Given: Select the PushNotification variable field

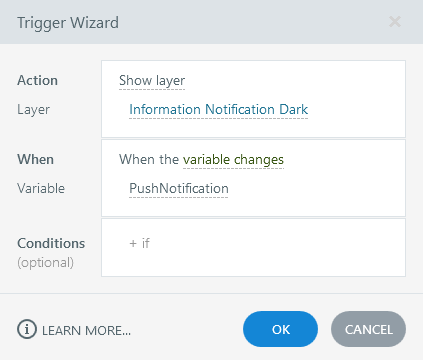Looking at the screenshot, I should coord(179,189).
